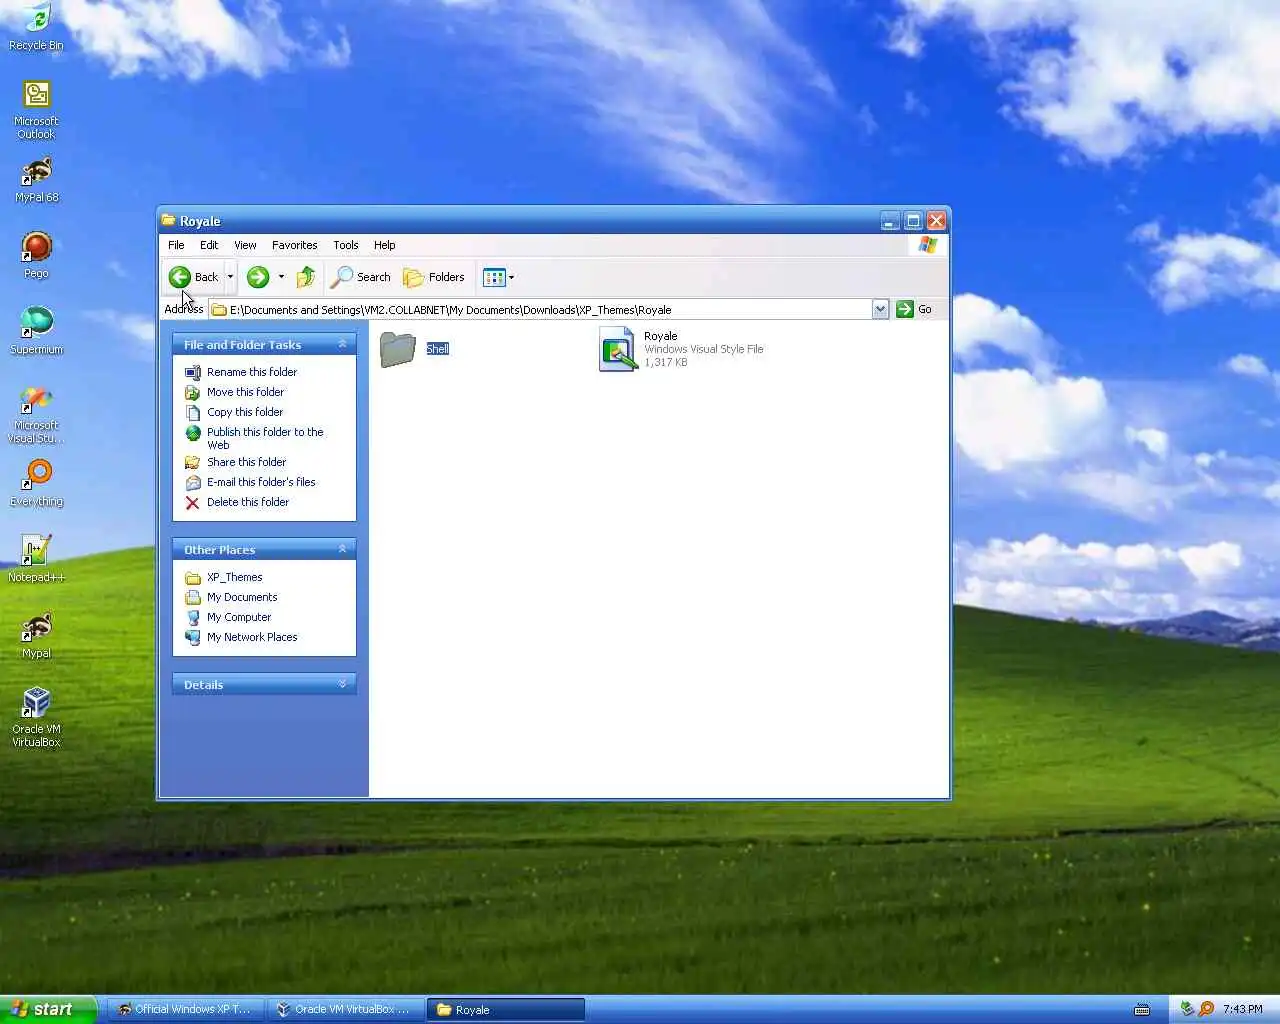Expand the Details panel

click(x=342, y=684)
